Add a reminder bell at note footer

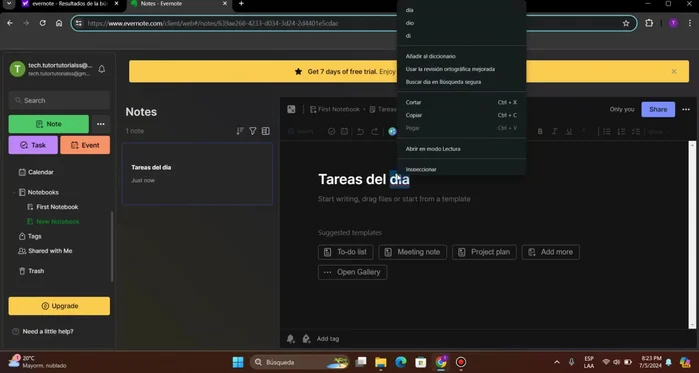tap(291, 339)
